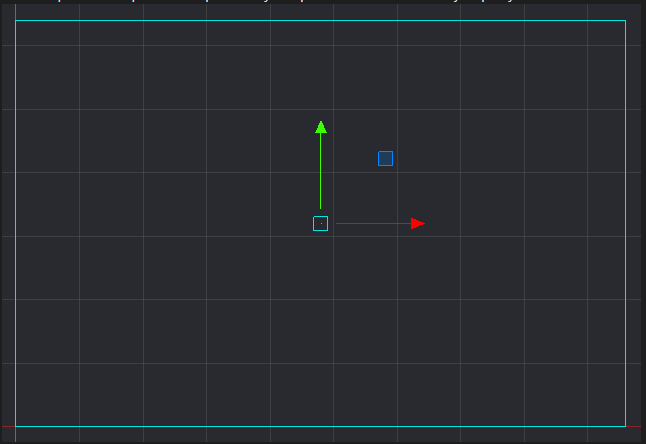This screenshot has width=646, height=444.
Task: Click the top cyan border of the frame
Action: [x=320, y=20]
